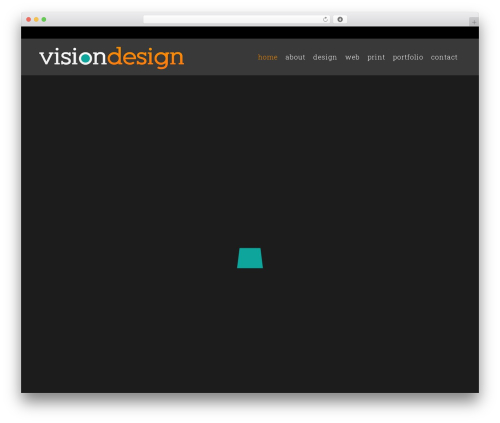Reload the page using the refresh icon
The width and height of the screenshot is (500, 423).
325,20
